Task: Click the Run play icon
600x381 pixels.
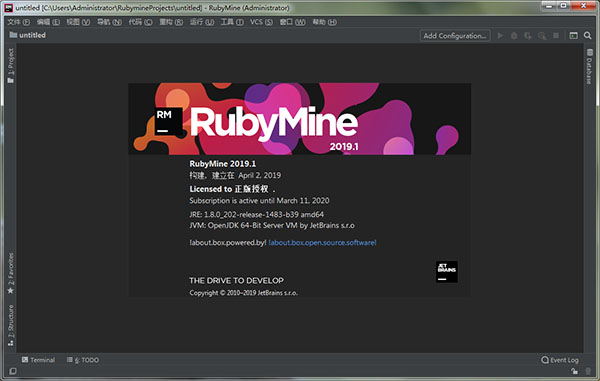Action: point(500,36)
